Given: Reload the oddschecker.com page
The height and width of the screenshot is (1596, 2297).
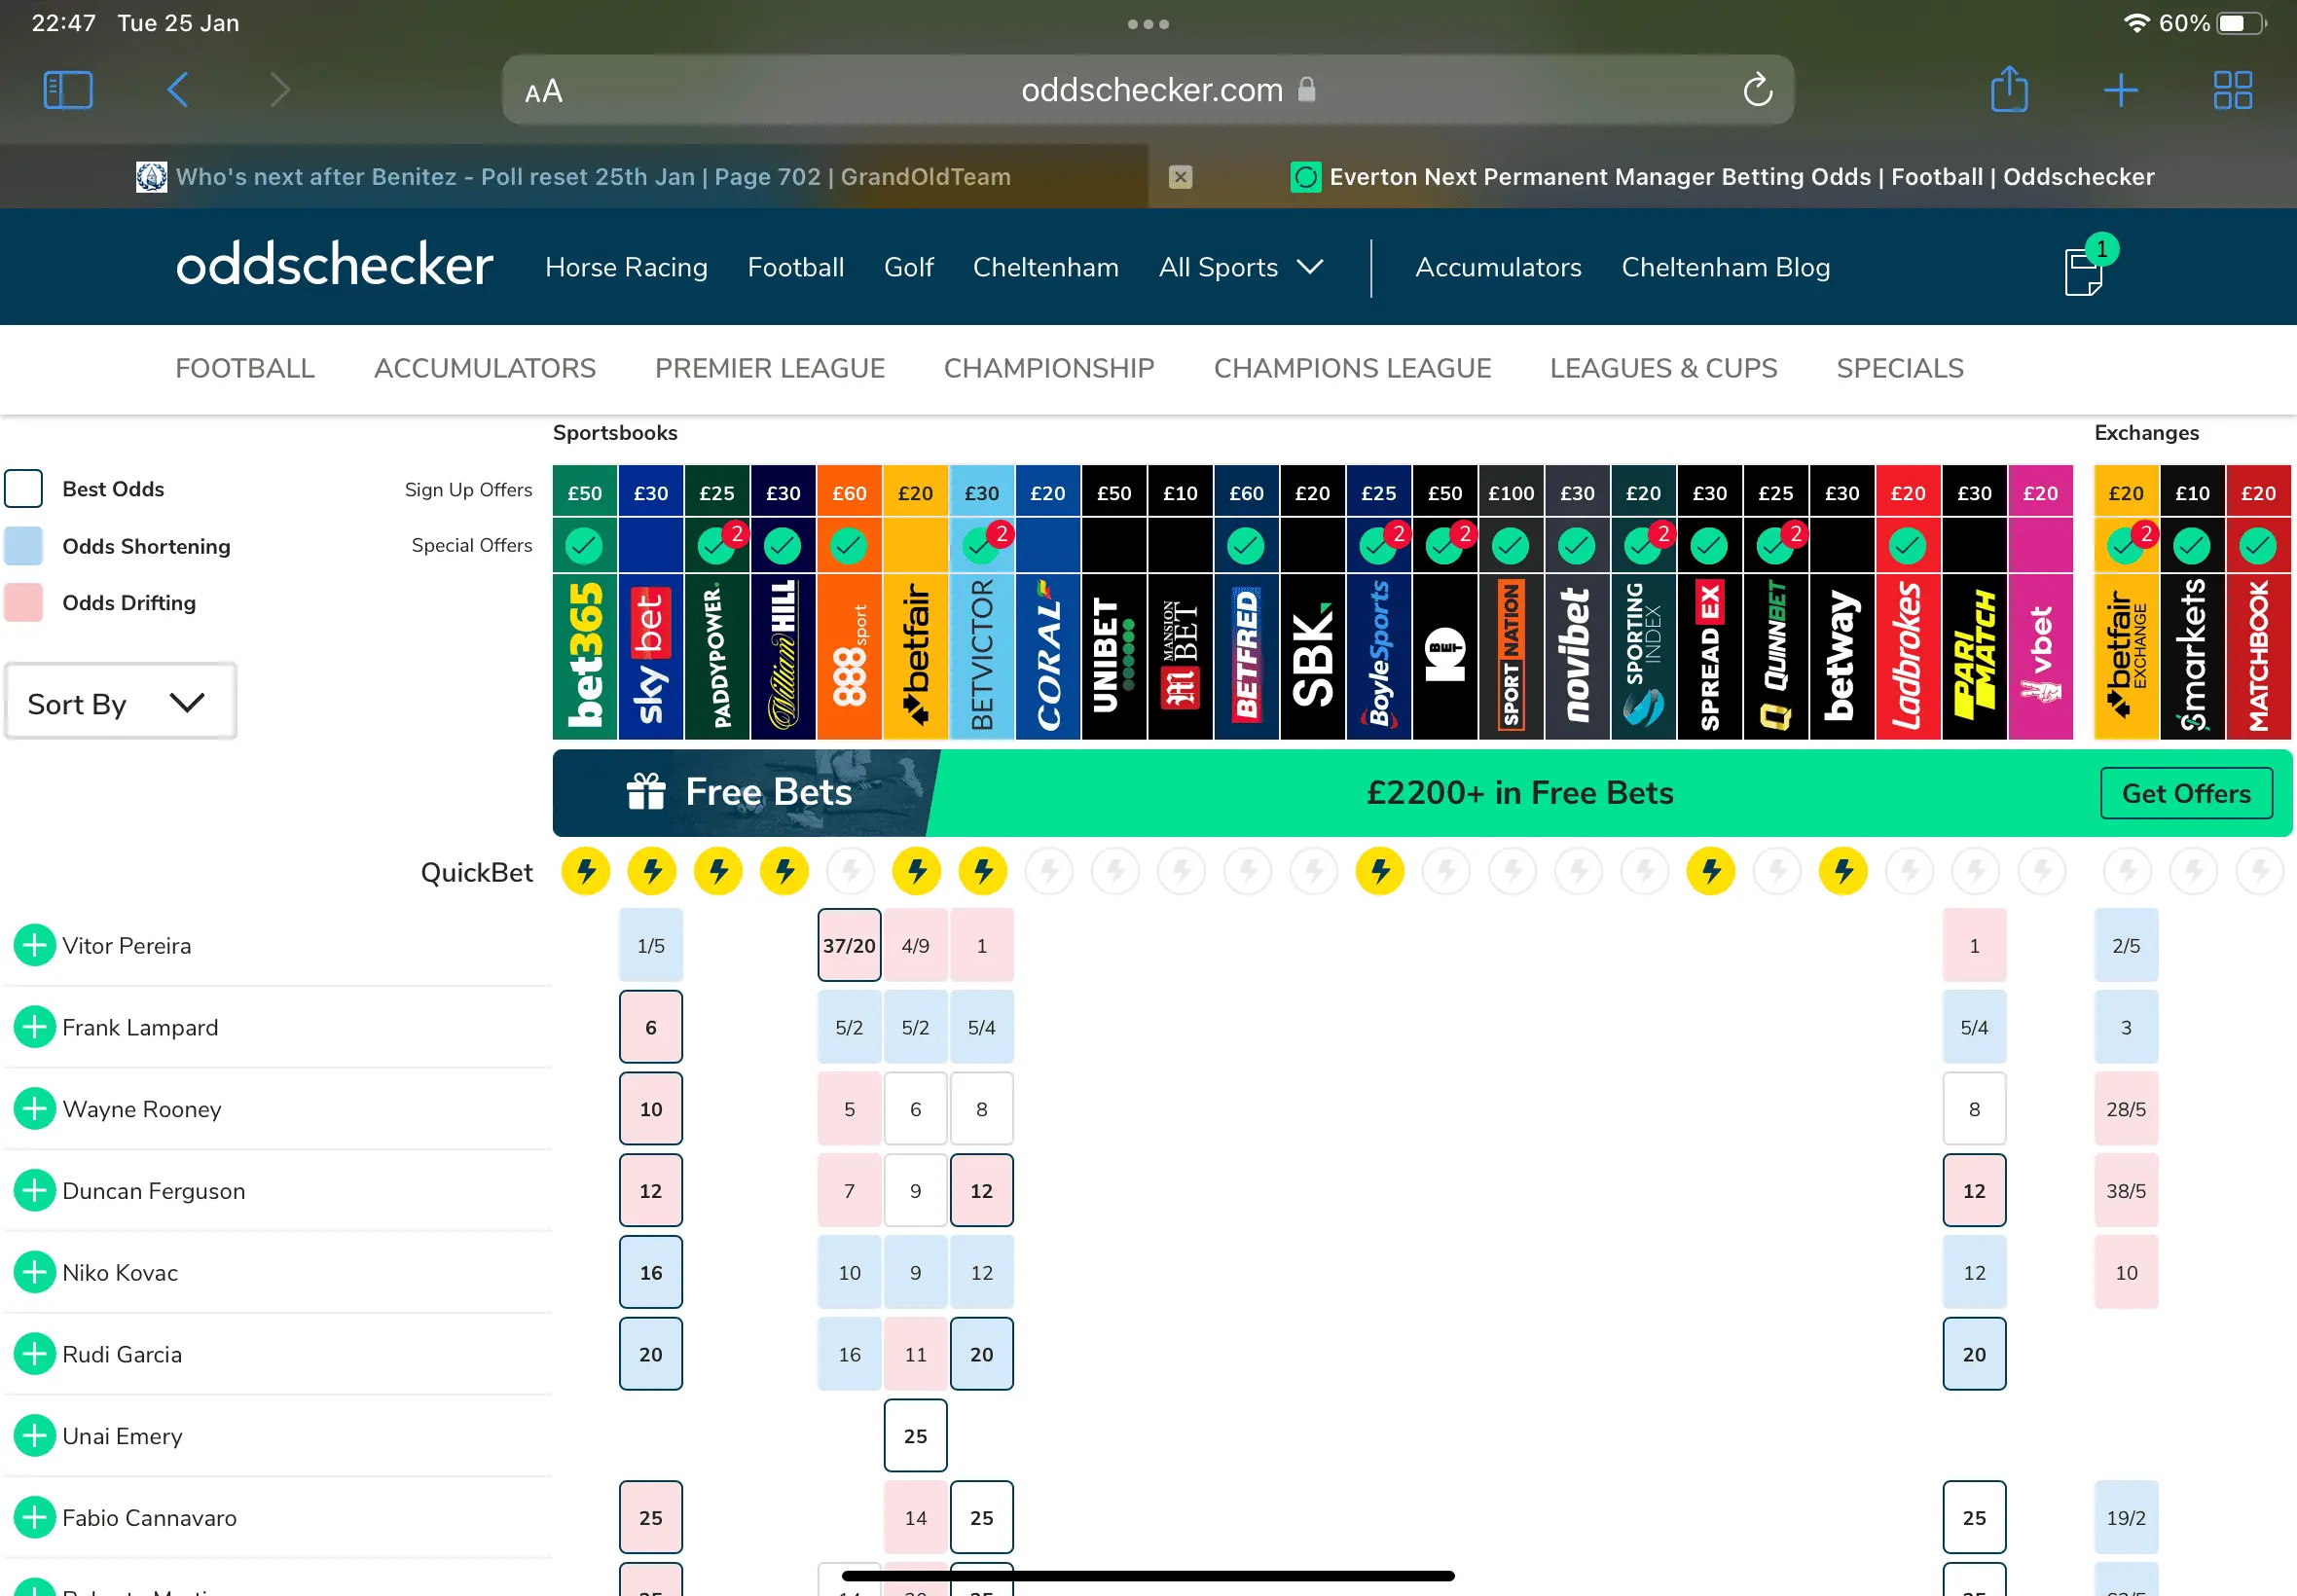Looking at the screenshot, I should pos(1757,90).
